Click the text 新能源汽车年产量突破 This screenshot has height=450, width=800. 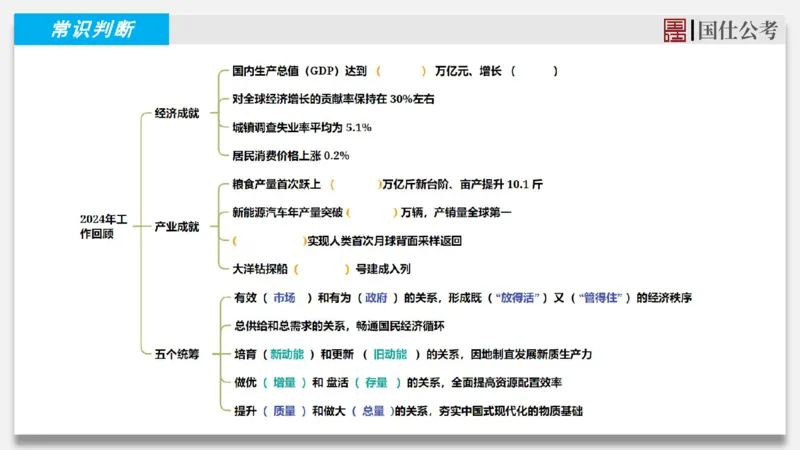tap(287, 212)
